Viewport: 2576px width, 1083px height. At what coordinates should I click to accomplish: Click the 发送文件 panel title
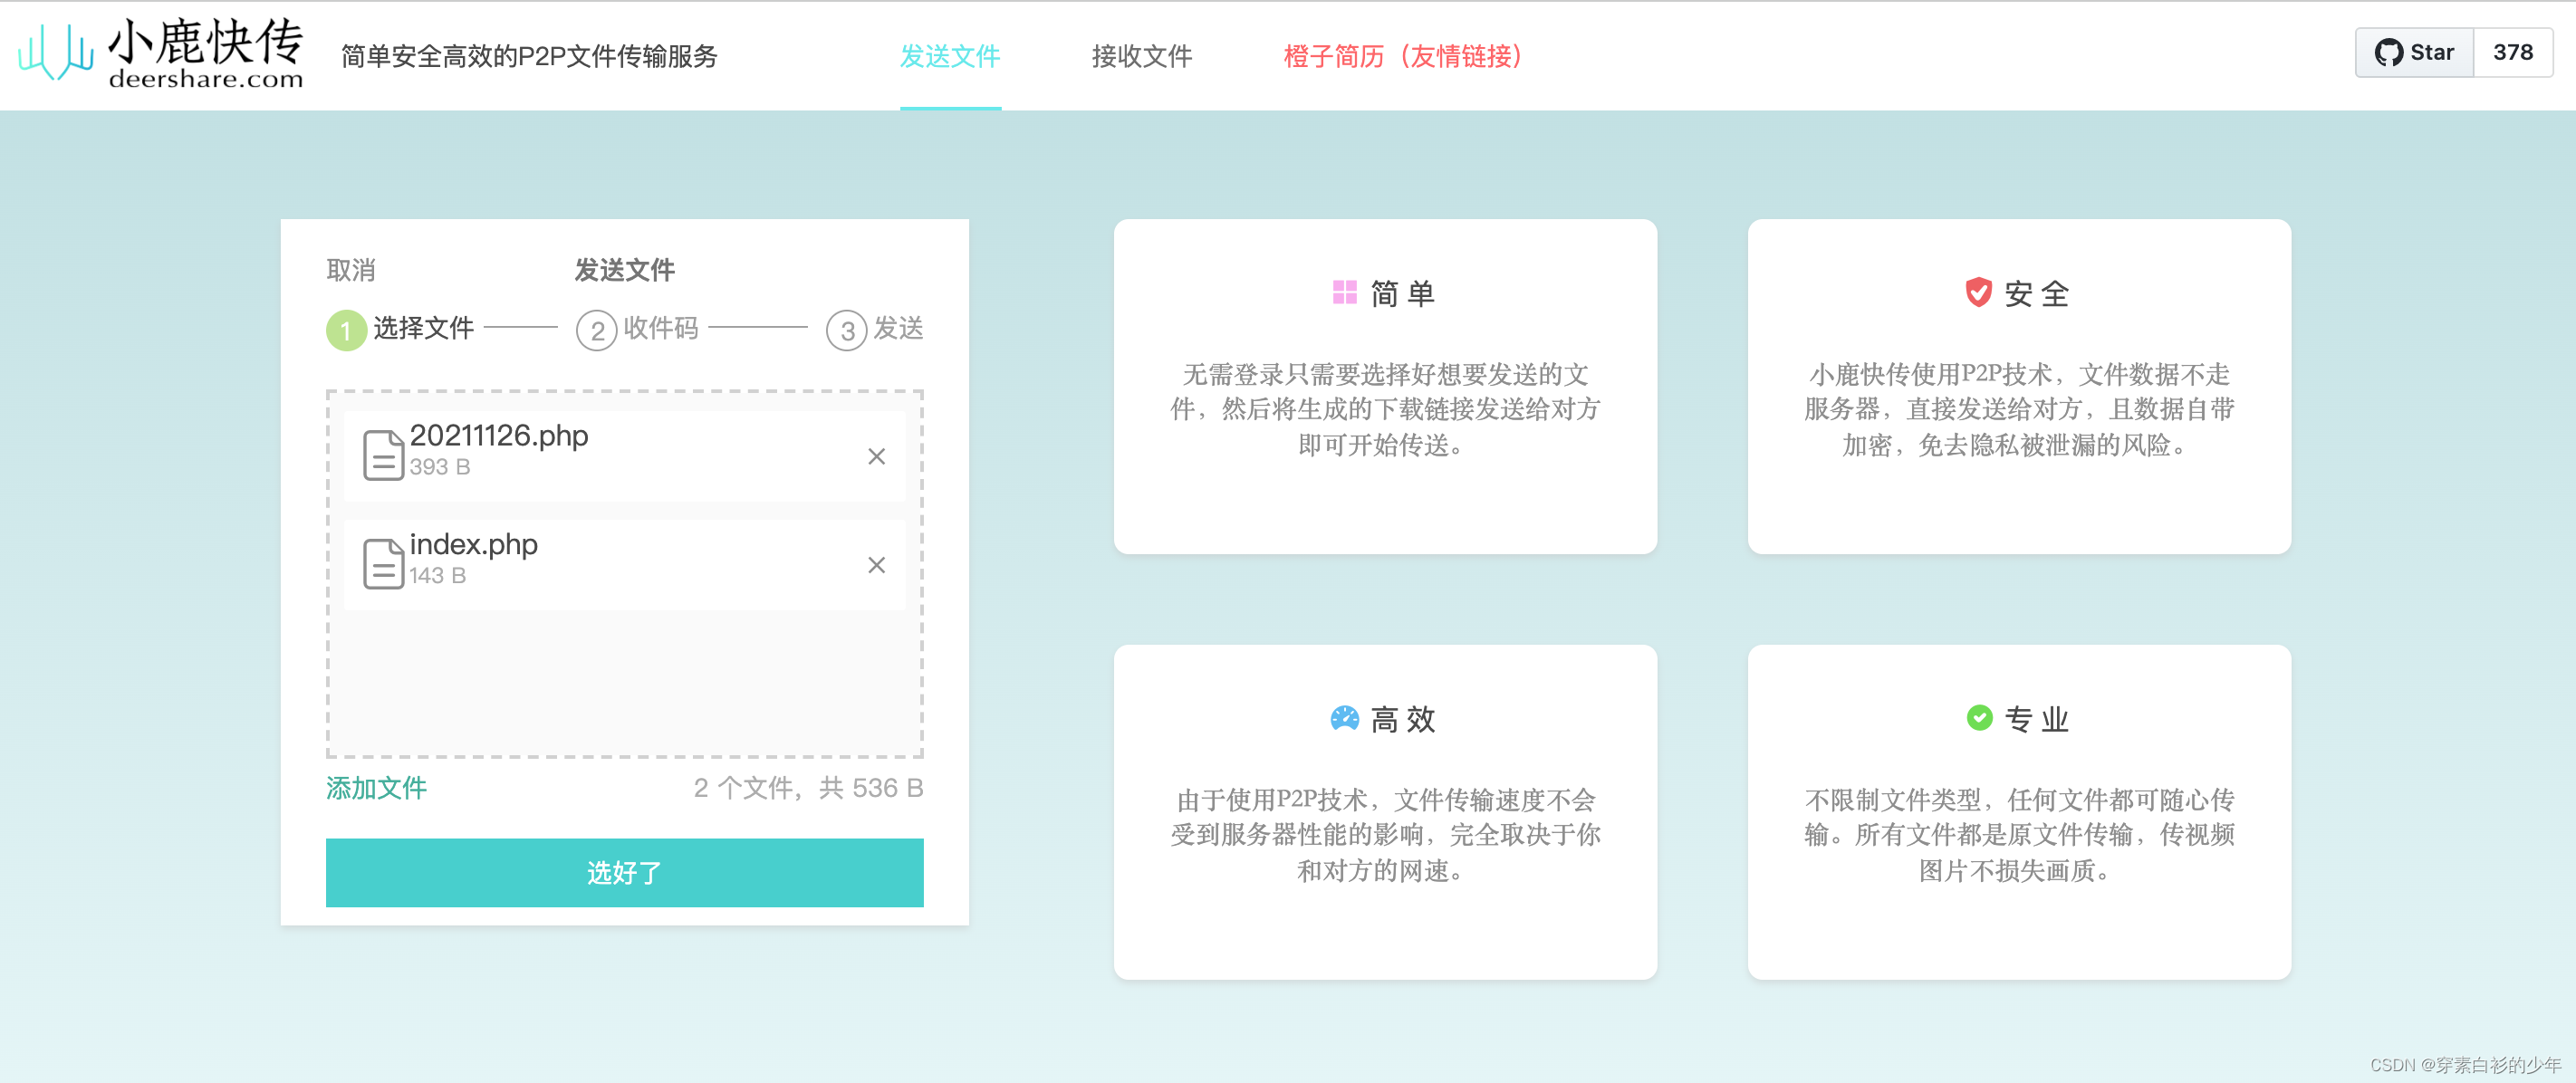tap(625, 270)
